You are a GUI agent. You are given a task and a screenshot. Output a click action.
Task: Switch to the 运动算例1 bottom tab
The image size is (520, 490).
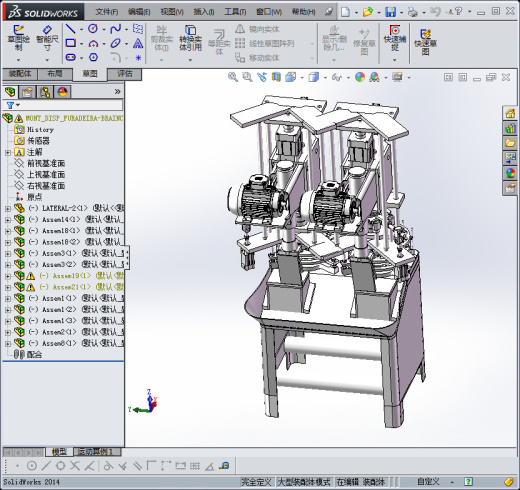[x=95, y=452]
